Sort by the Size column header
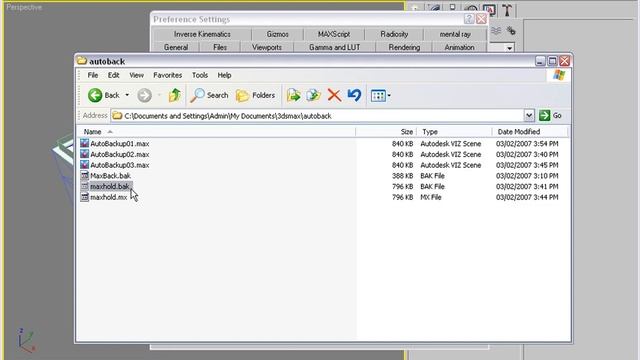The width and height of the screenshot is (640, 360). click(x=386, y=132)
